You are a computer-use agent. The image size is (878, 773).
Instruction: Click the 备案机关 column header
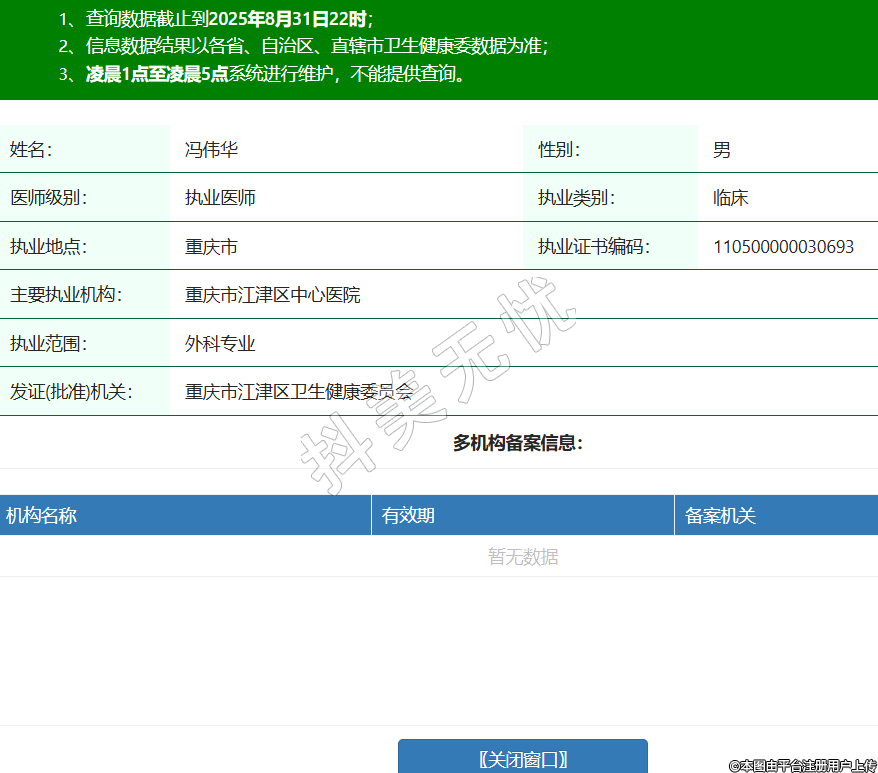(x=720, y=516)
